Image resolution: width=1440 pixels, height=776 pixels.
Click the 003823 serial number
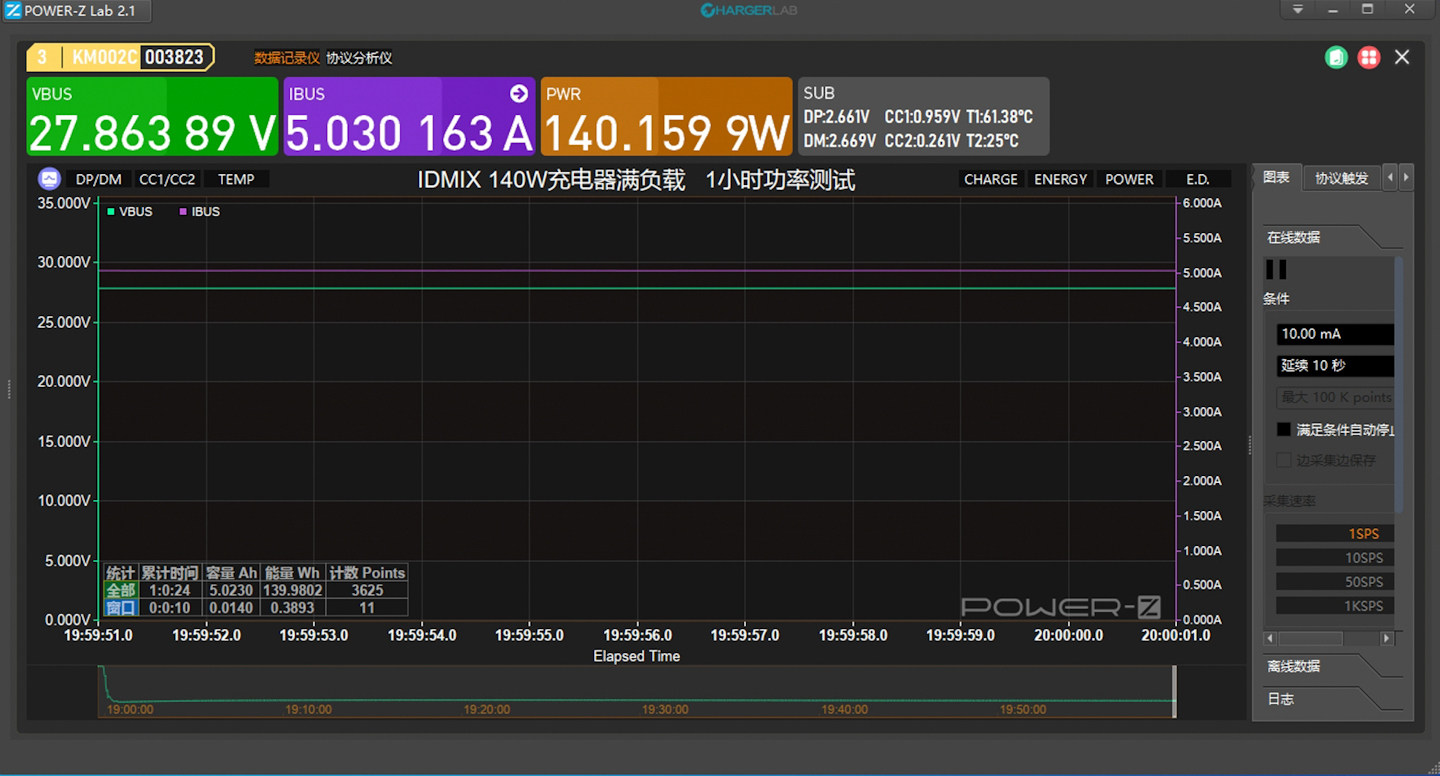[174, 57]
